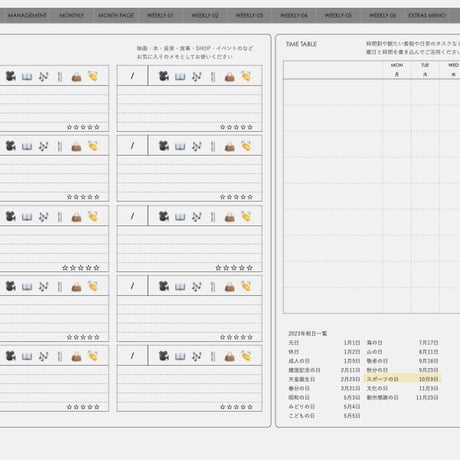This screenshot has height=460, width=460.
Task: Click the 7月17日 date
Action: (429, 343)
